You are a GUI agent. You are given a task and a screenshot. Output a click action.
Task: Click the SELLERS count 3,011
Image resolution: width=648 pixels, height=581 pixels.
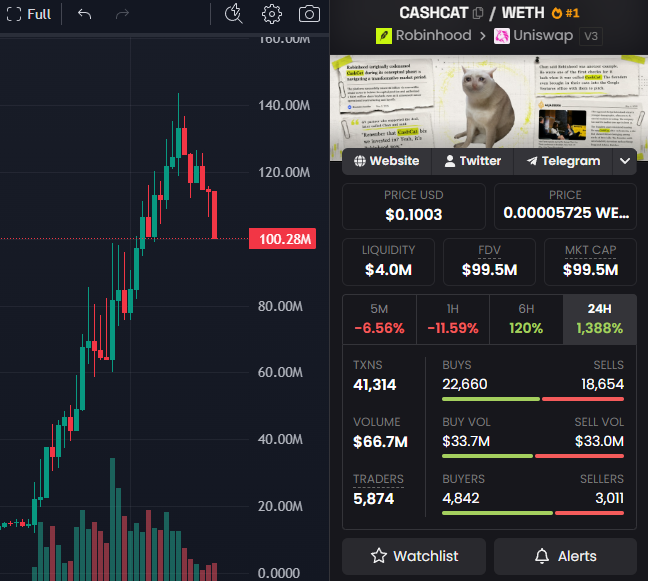609,498
